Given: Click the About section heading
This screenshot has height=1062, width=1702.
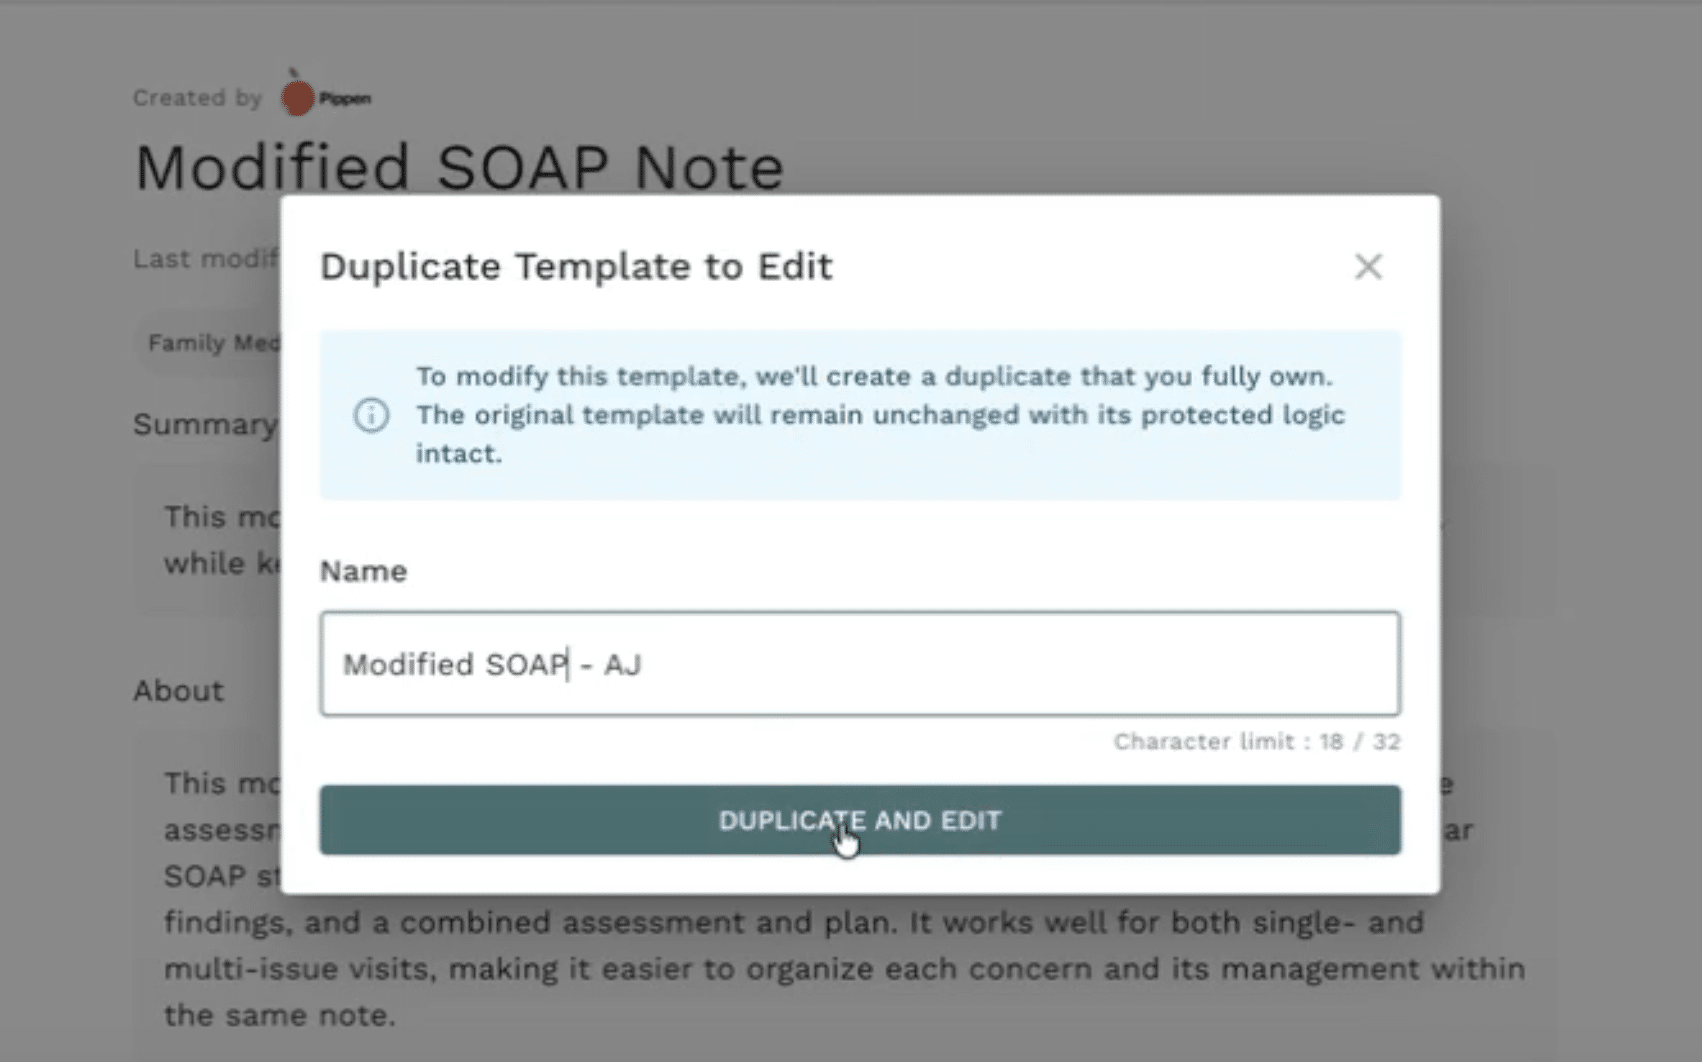Looking at the screenshot, I should (179, 691).
